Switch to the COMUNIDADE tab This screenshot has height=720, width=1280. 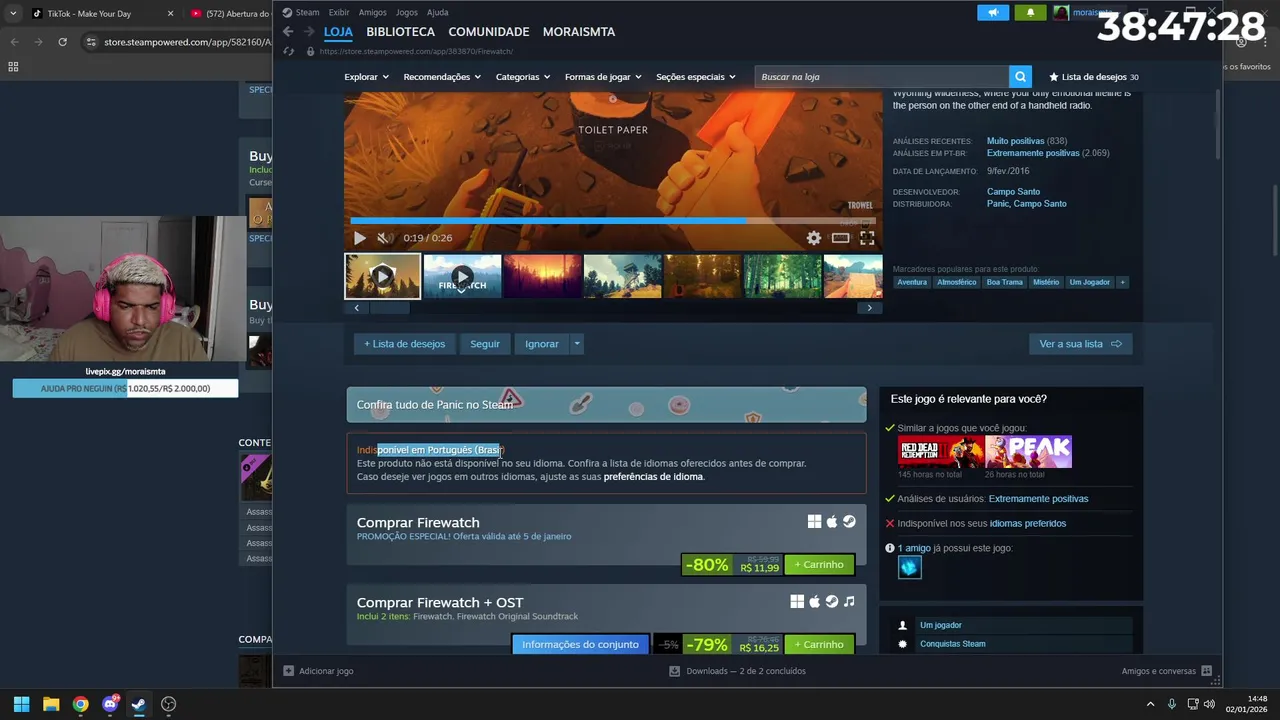click(x=489, y=32)
